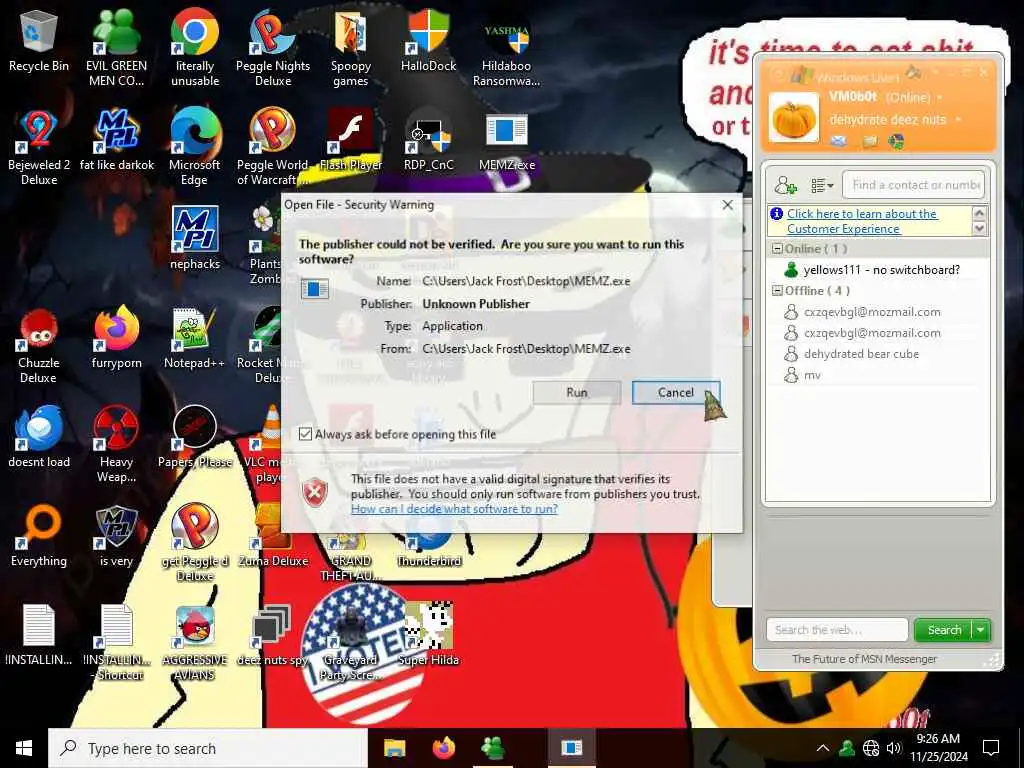The image size is (1024, 768).
Task: Select the RDP_CnC desktop shortcut
Action: point(428,140)
